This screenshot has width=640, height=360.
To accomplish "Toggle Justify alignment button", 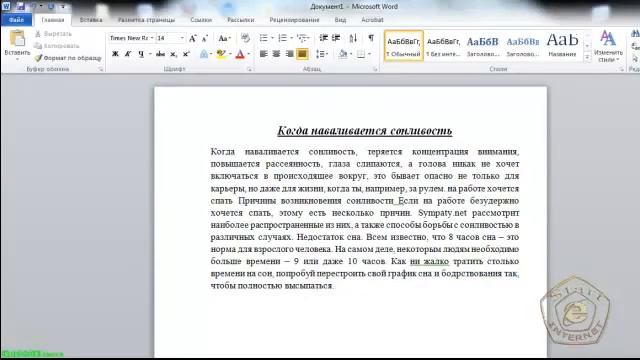I will coord(302,54).
